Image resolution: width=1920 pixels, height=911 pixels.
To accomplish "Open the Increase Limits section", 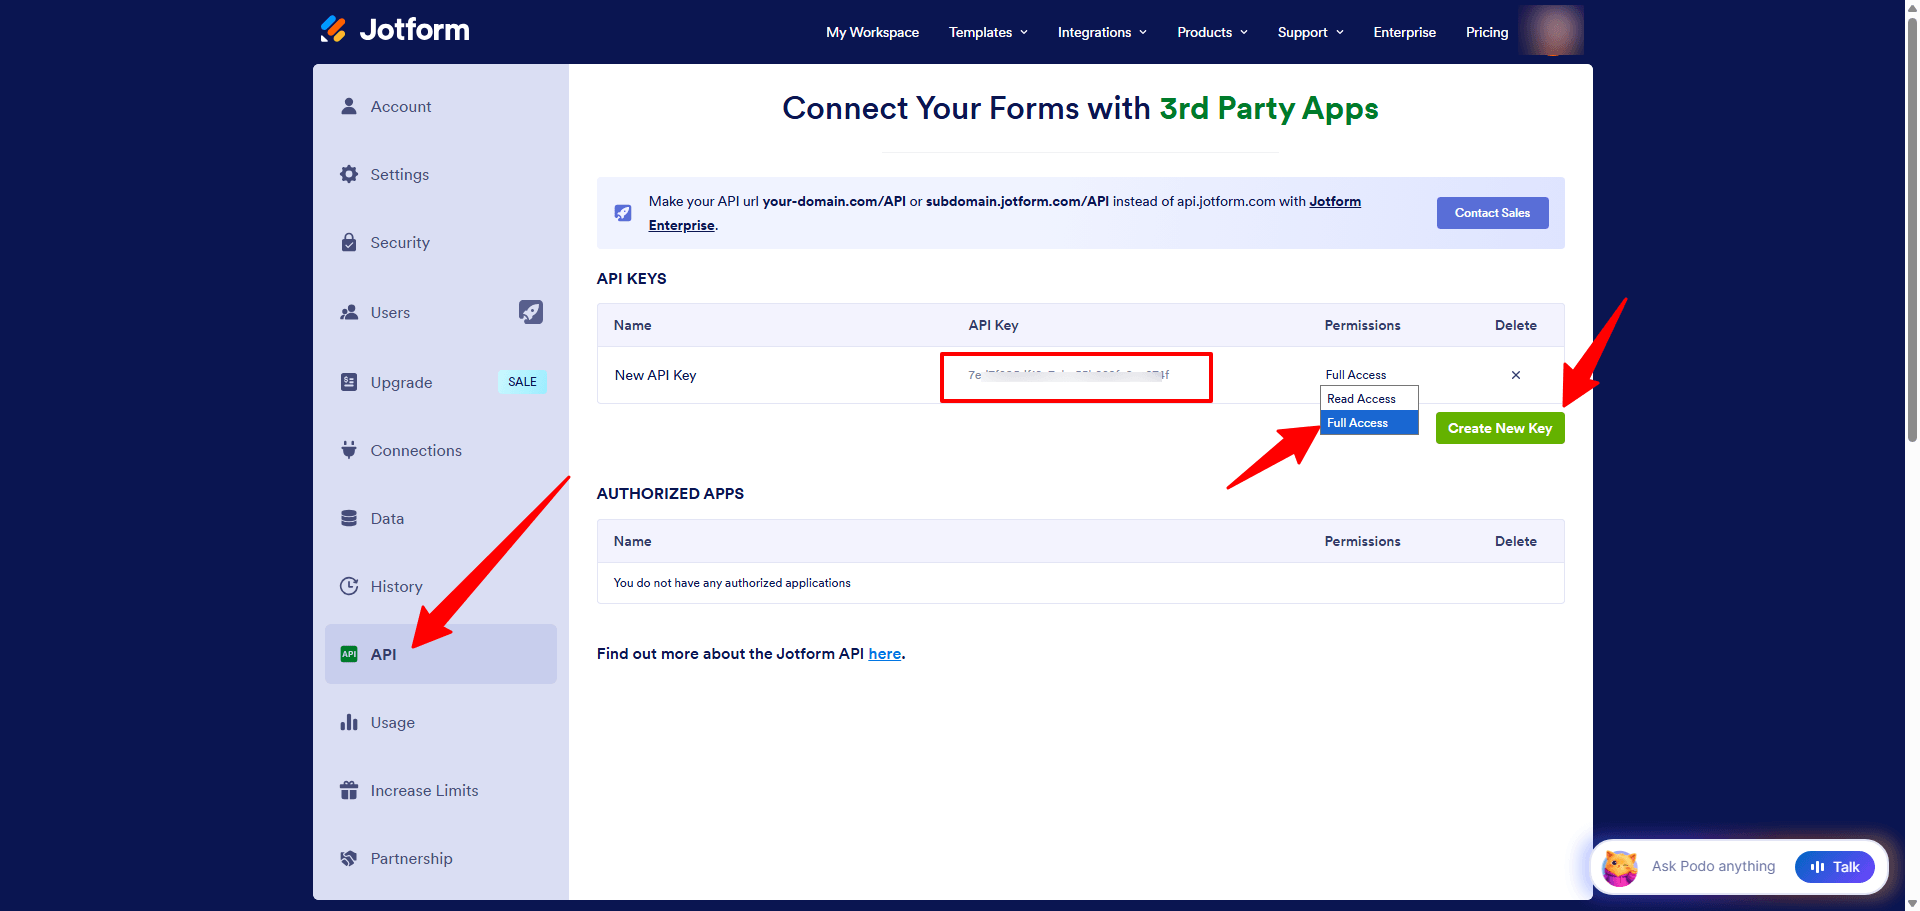I will (441, 790).
